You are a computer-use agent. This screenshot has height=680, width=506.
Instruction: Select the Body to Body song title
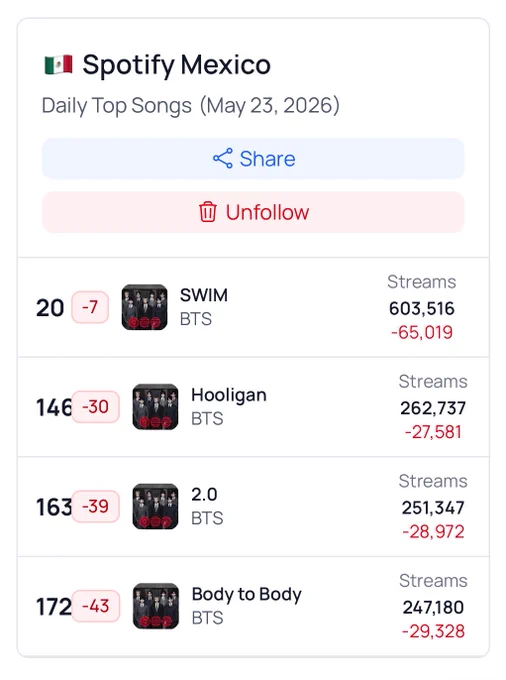pyautogui.click(x=247, y=595)
